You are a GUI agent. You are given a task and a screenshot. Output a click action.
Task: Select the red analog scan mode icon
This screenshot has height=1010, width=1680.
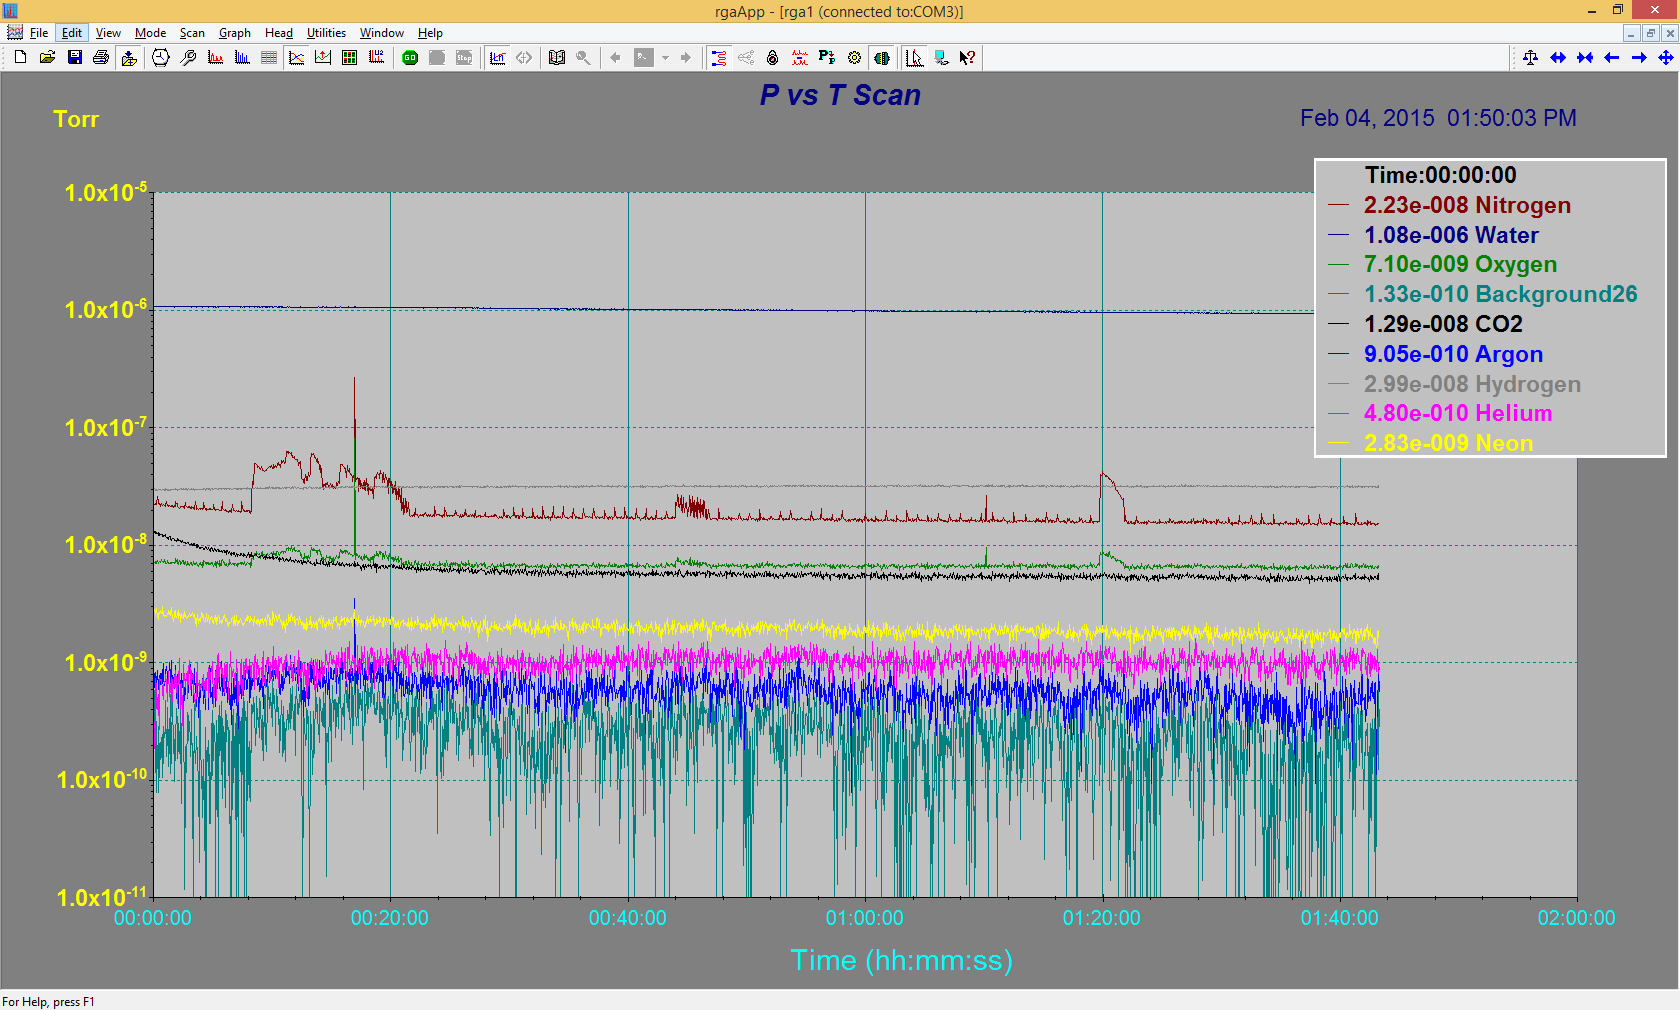coord(215,58)
